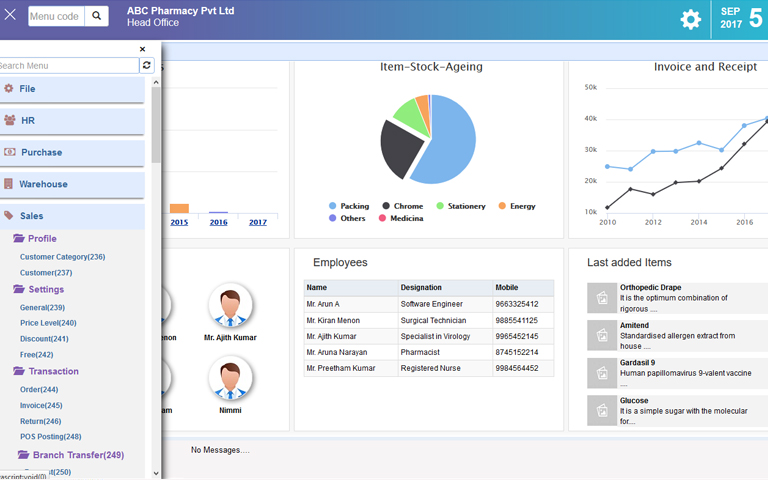Click the Sales tag icon
Viewport: 768px width, 480px height.
coord(8,216)
